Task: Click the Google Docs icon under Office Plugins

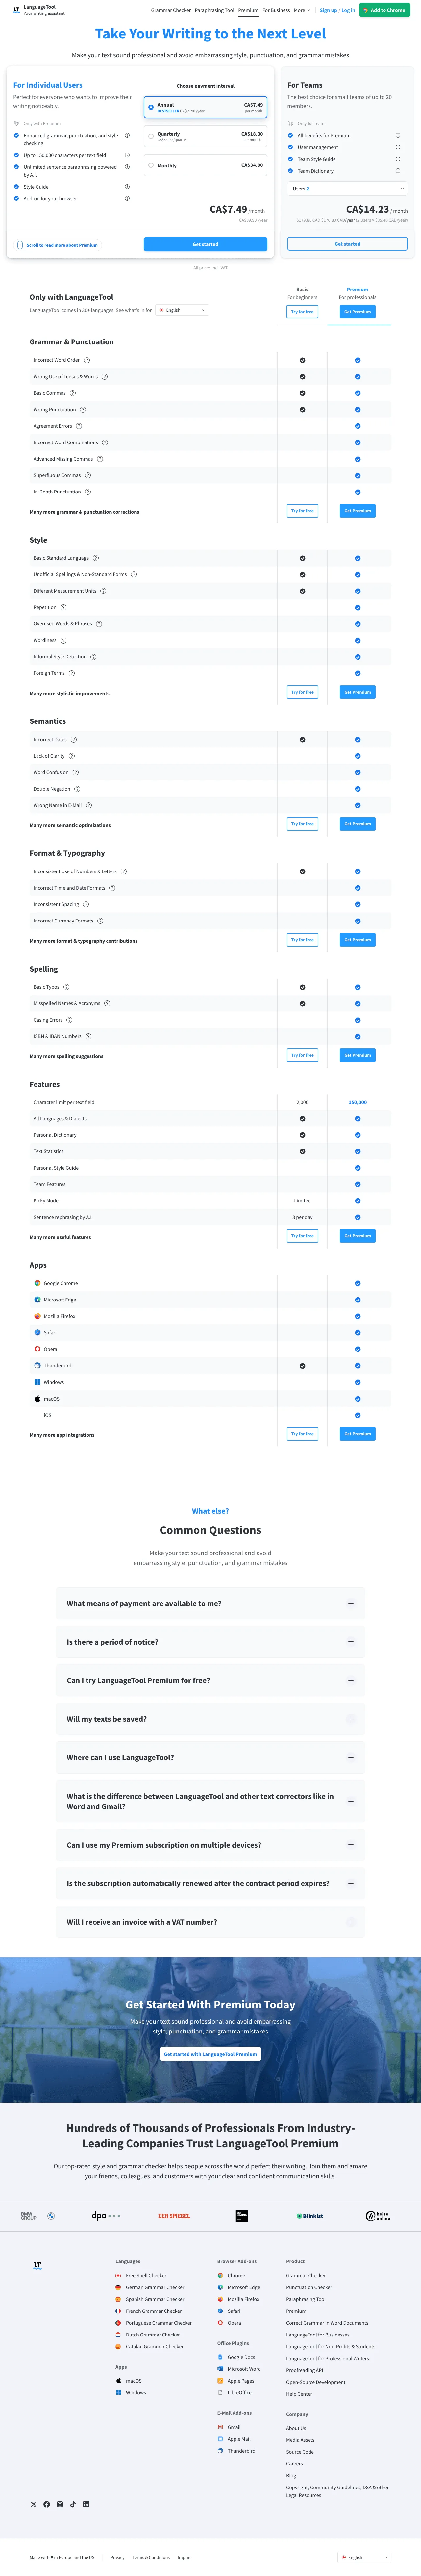Action: (220, 2357)
